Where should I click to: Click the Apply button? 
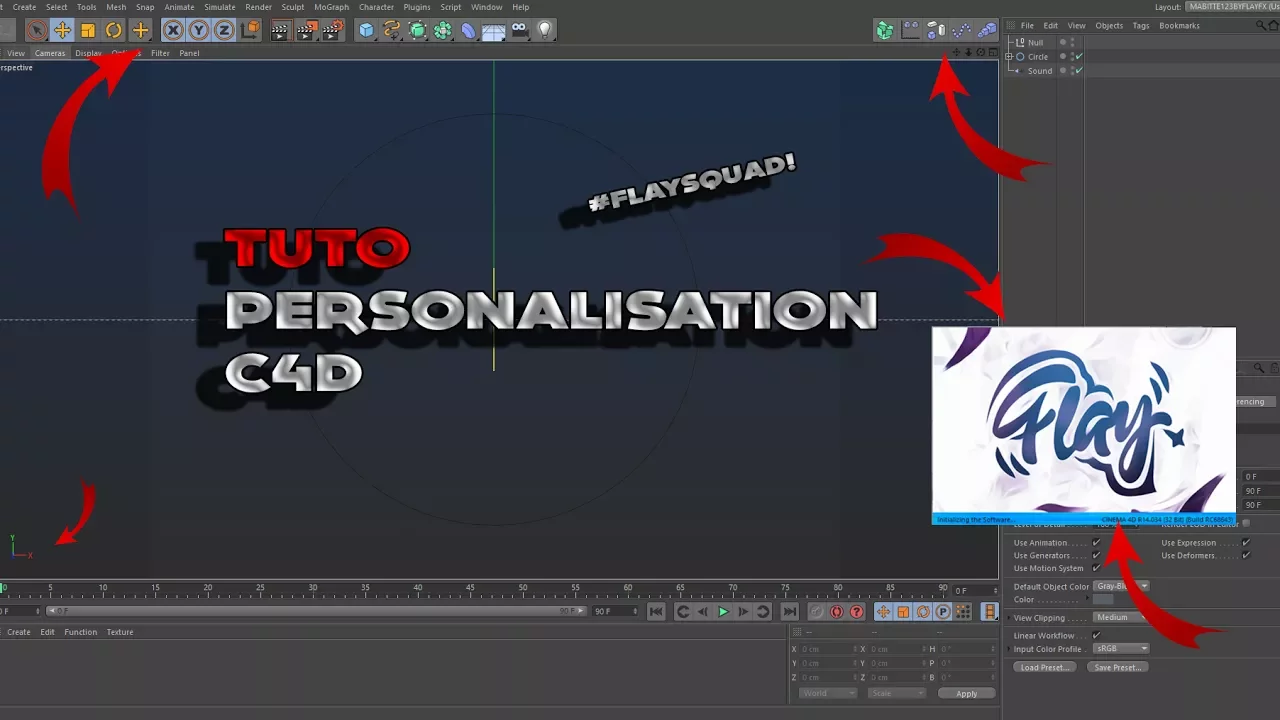(x=966, y=693)
